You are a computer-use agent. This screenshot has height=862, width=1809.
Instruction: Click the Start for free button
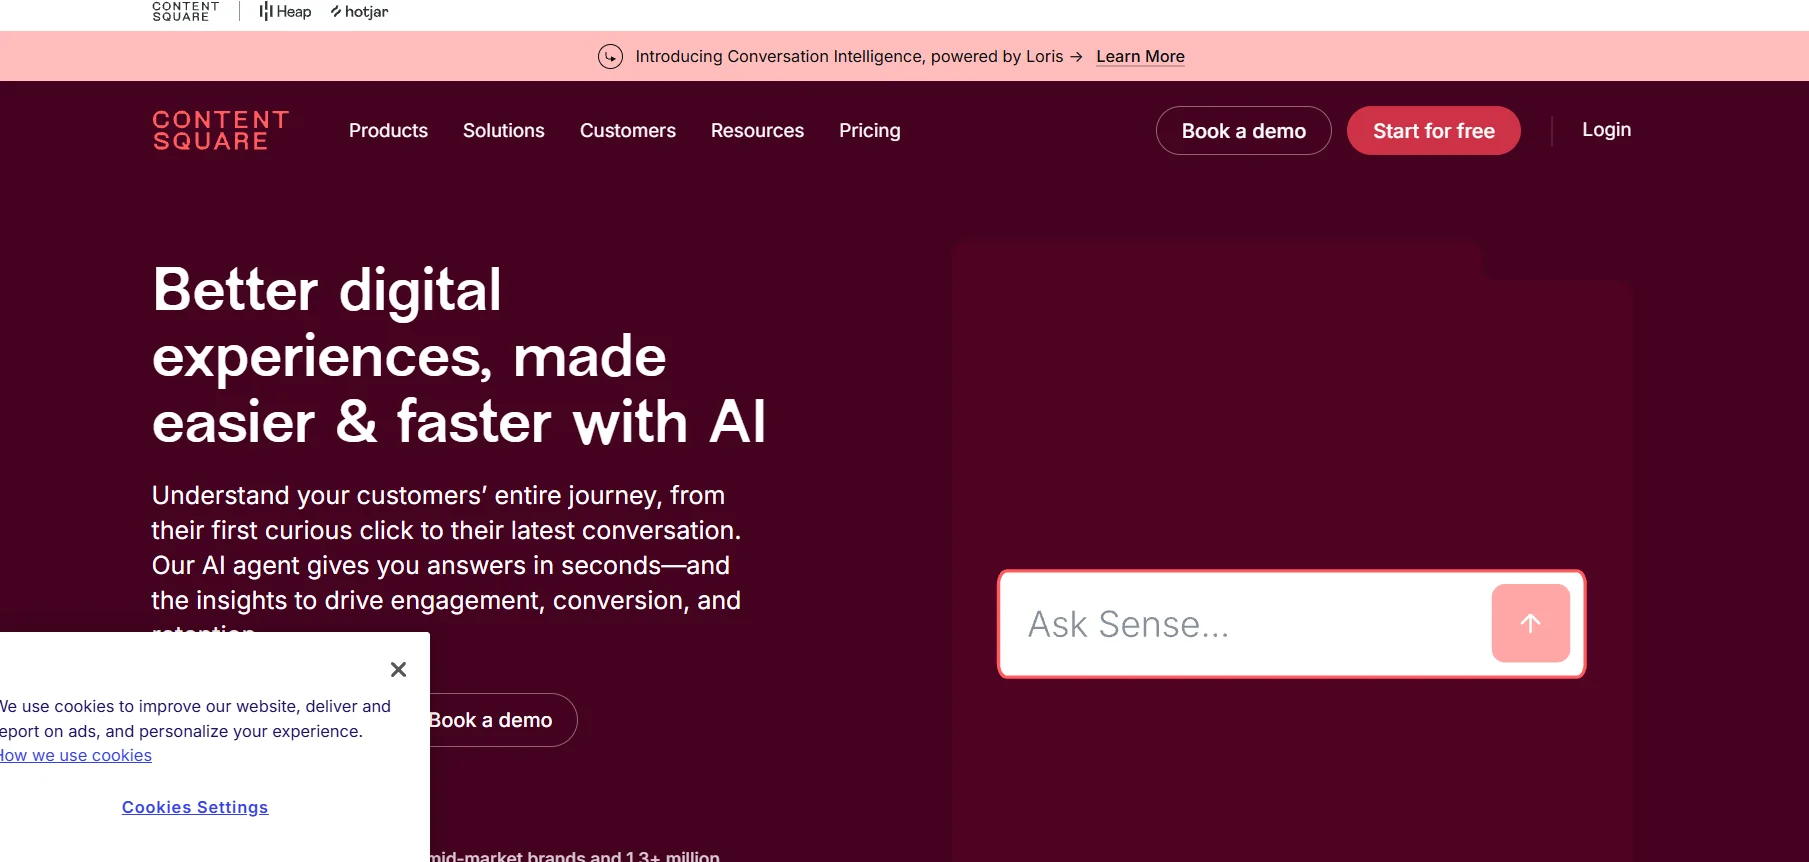point(1433,131)
